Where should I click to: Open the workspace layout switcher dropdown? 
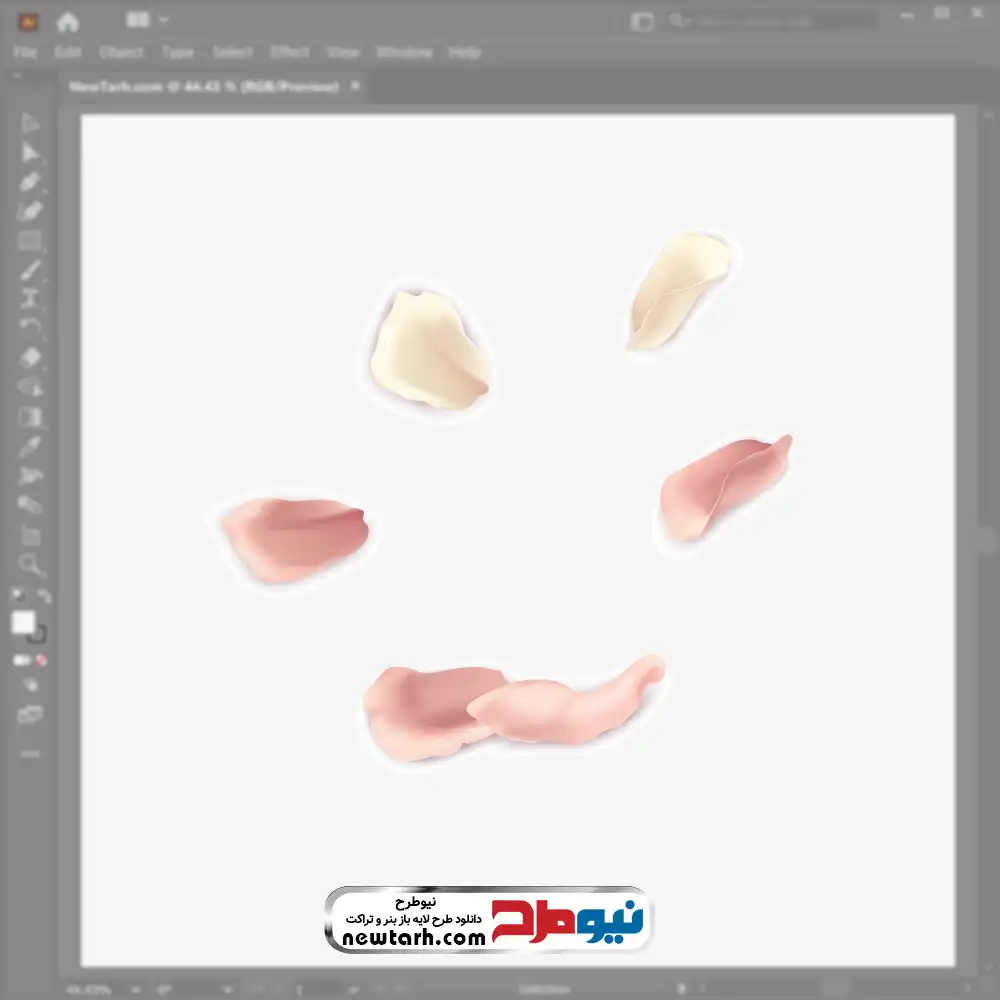point(148,20)
